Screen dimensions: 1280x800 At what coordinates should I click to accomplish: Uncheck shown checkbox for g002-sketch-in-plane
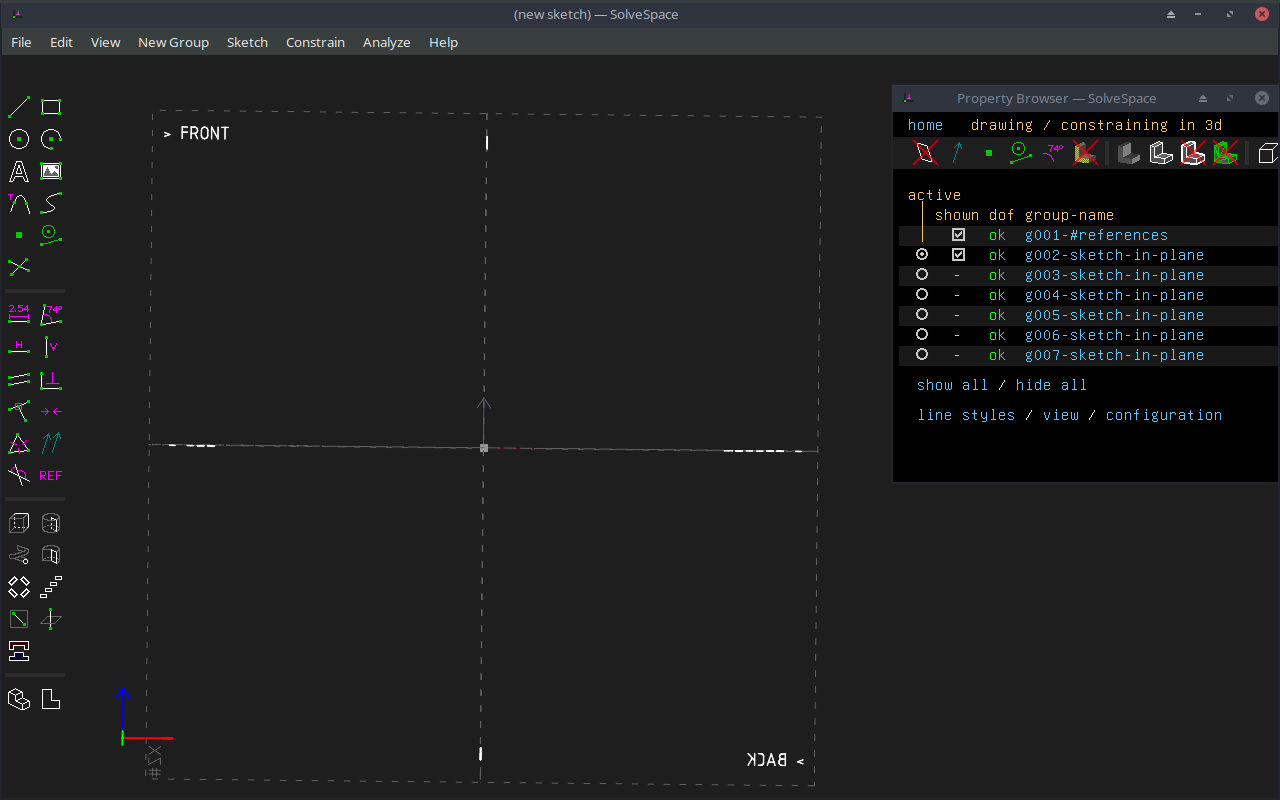point(959,255)
